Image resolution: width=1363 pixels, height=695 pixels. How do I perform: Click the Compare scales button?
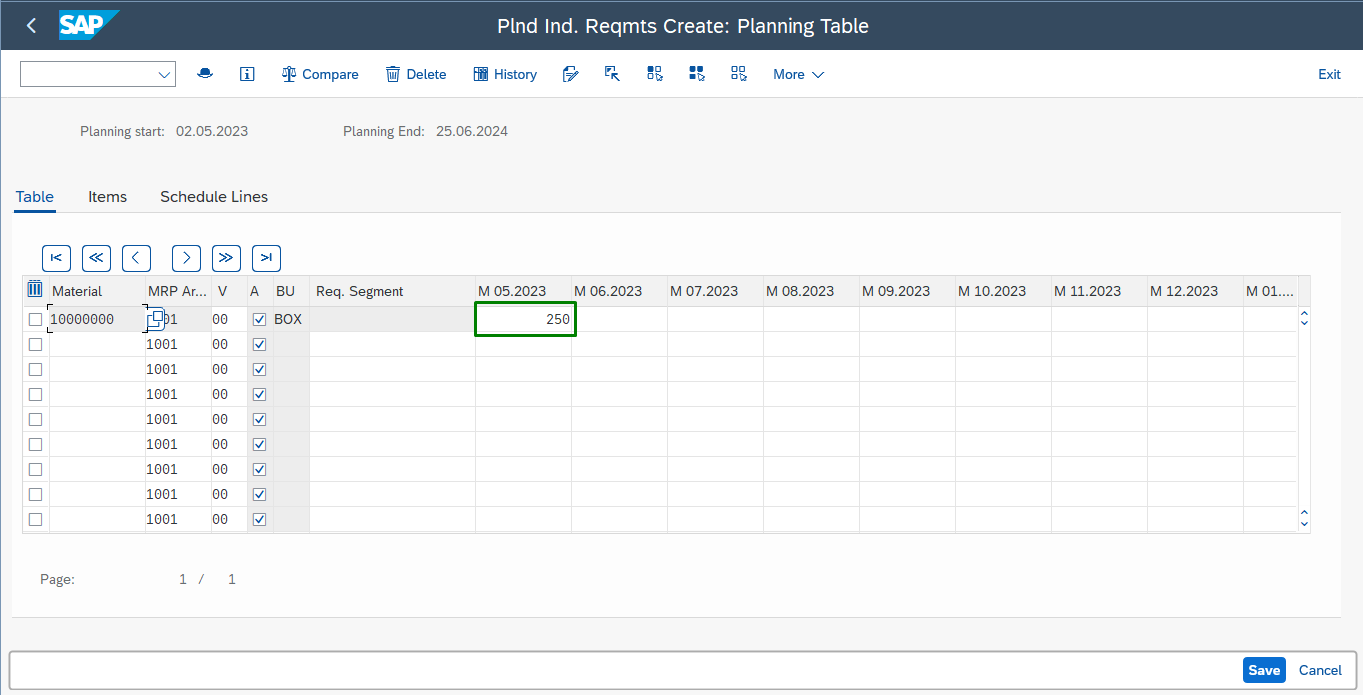(x=320, y=74)
